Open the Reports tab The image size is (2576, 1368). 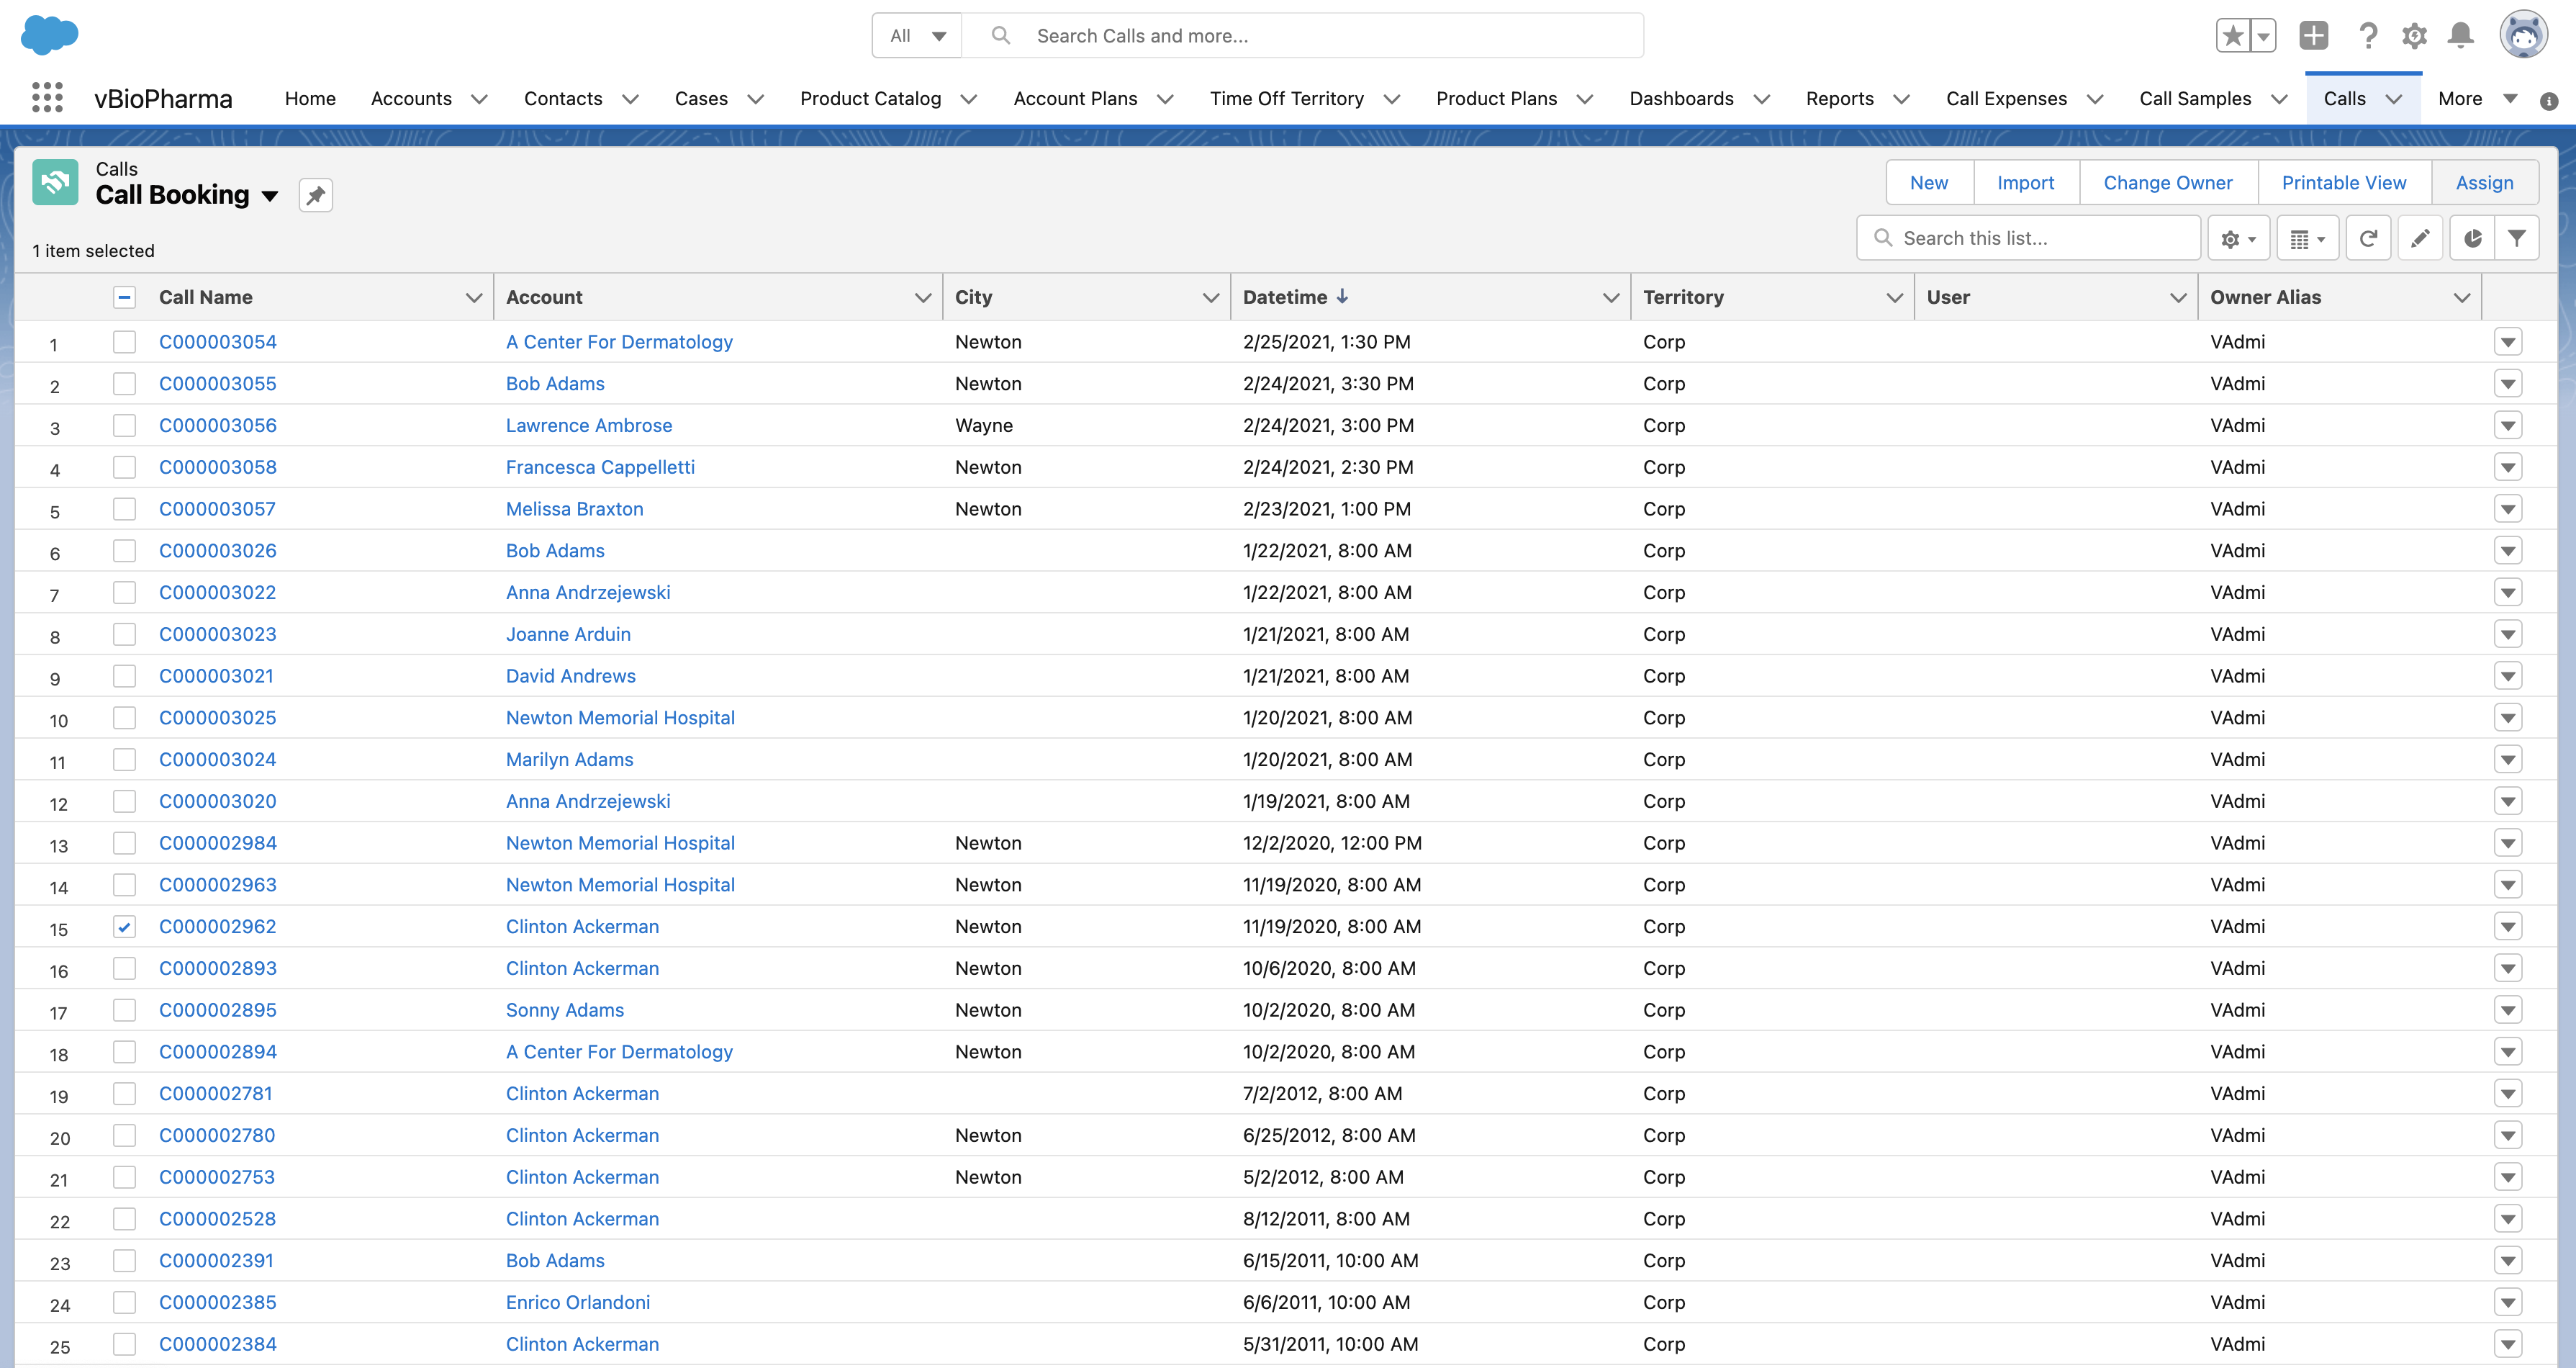(x=1839, y=98)
